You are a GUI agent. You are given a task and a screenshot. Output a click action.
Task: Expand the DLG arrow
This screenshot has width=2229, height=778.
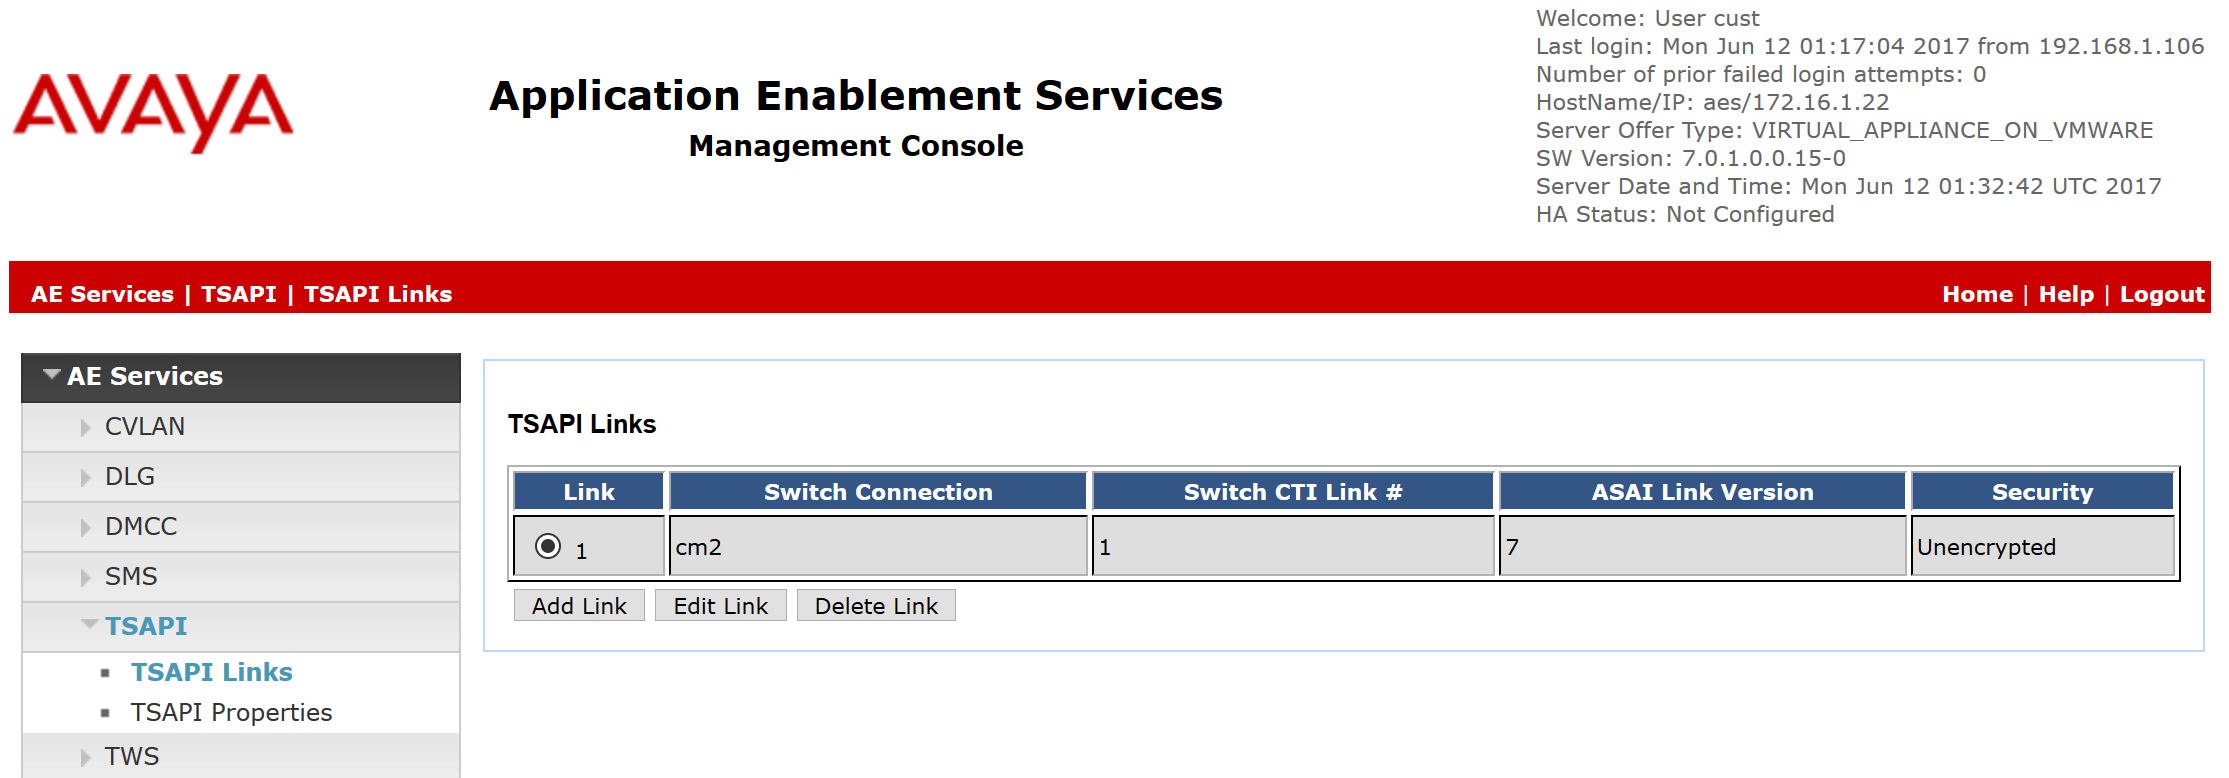(86, 477)
